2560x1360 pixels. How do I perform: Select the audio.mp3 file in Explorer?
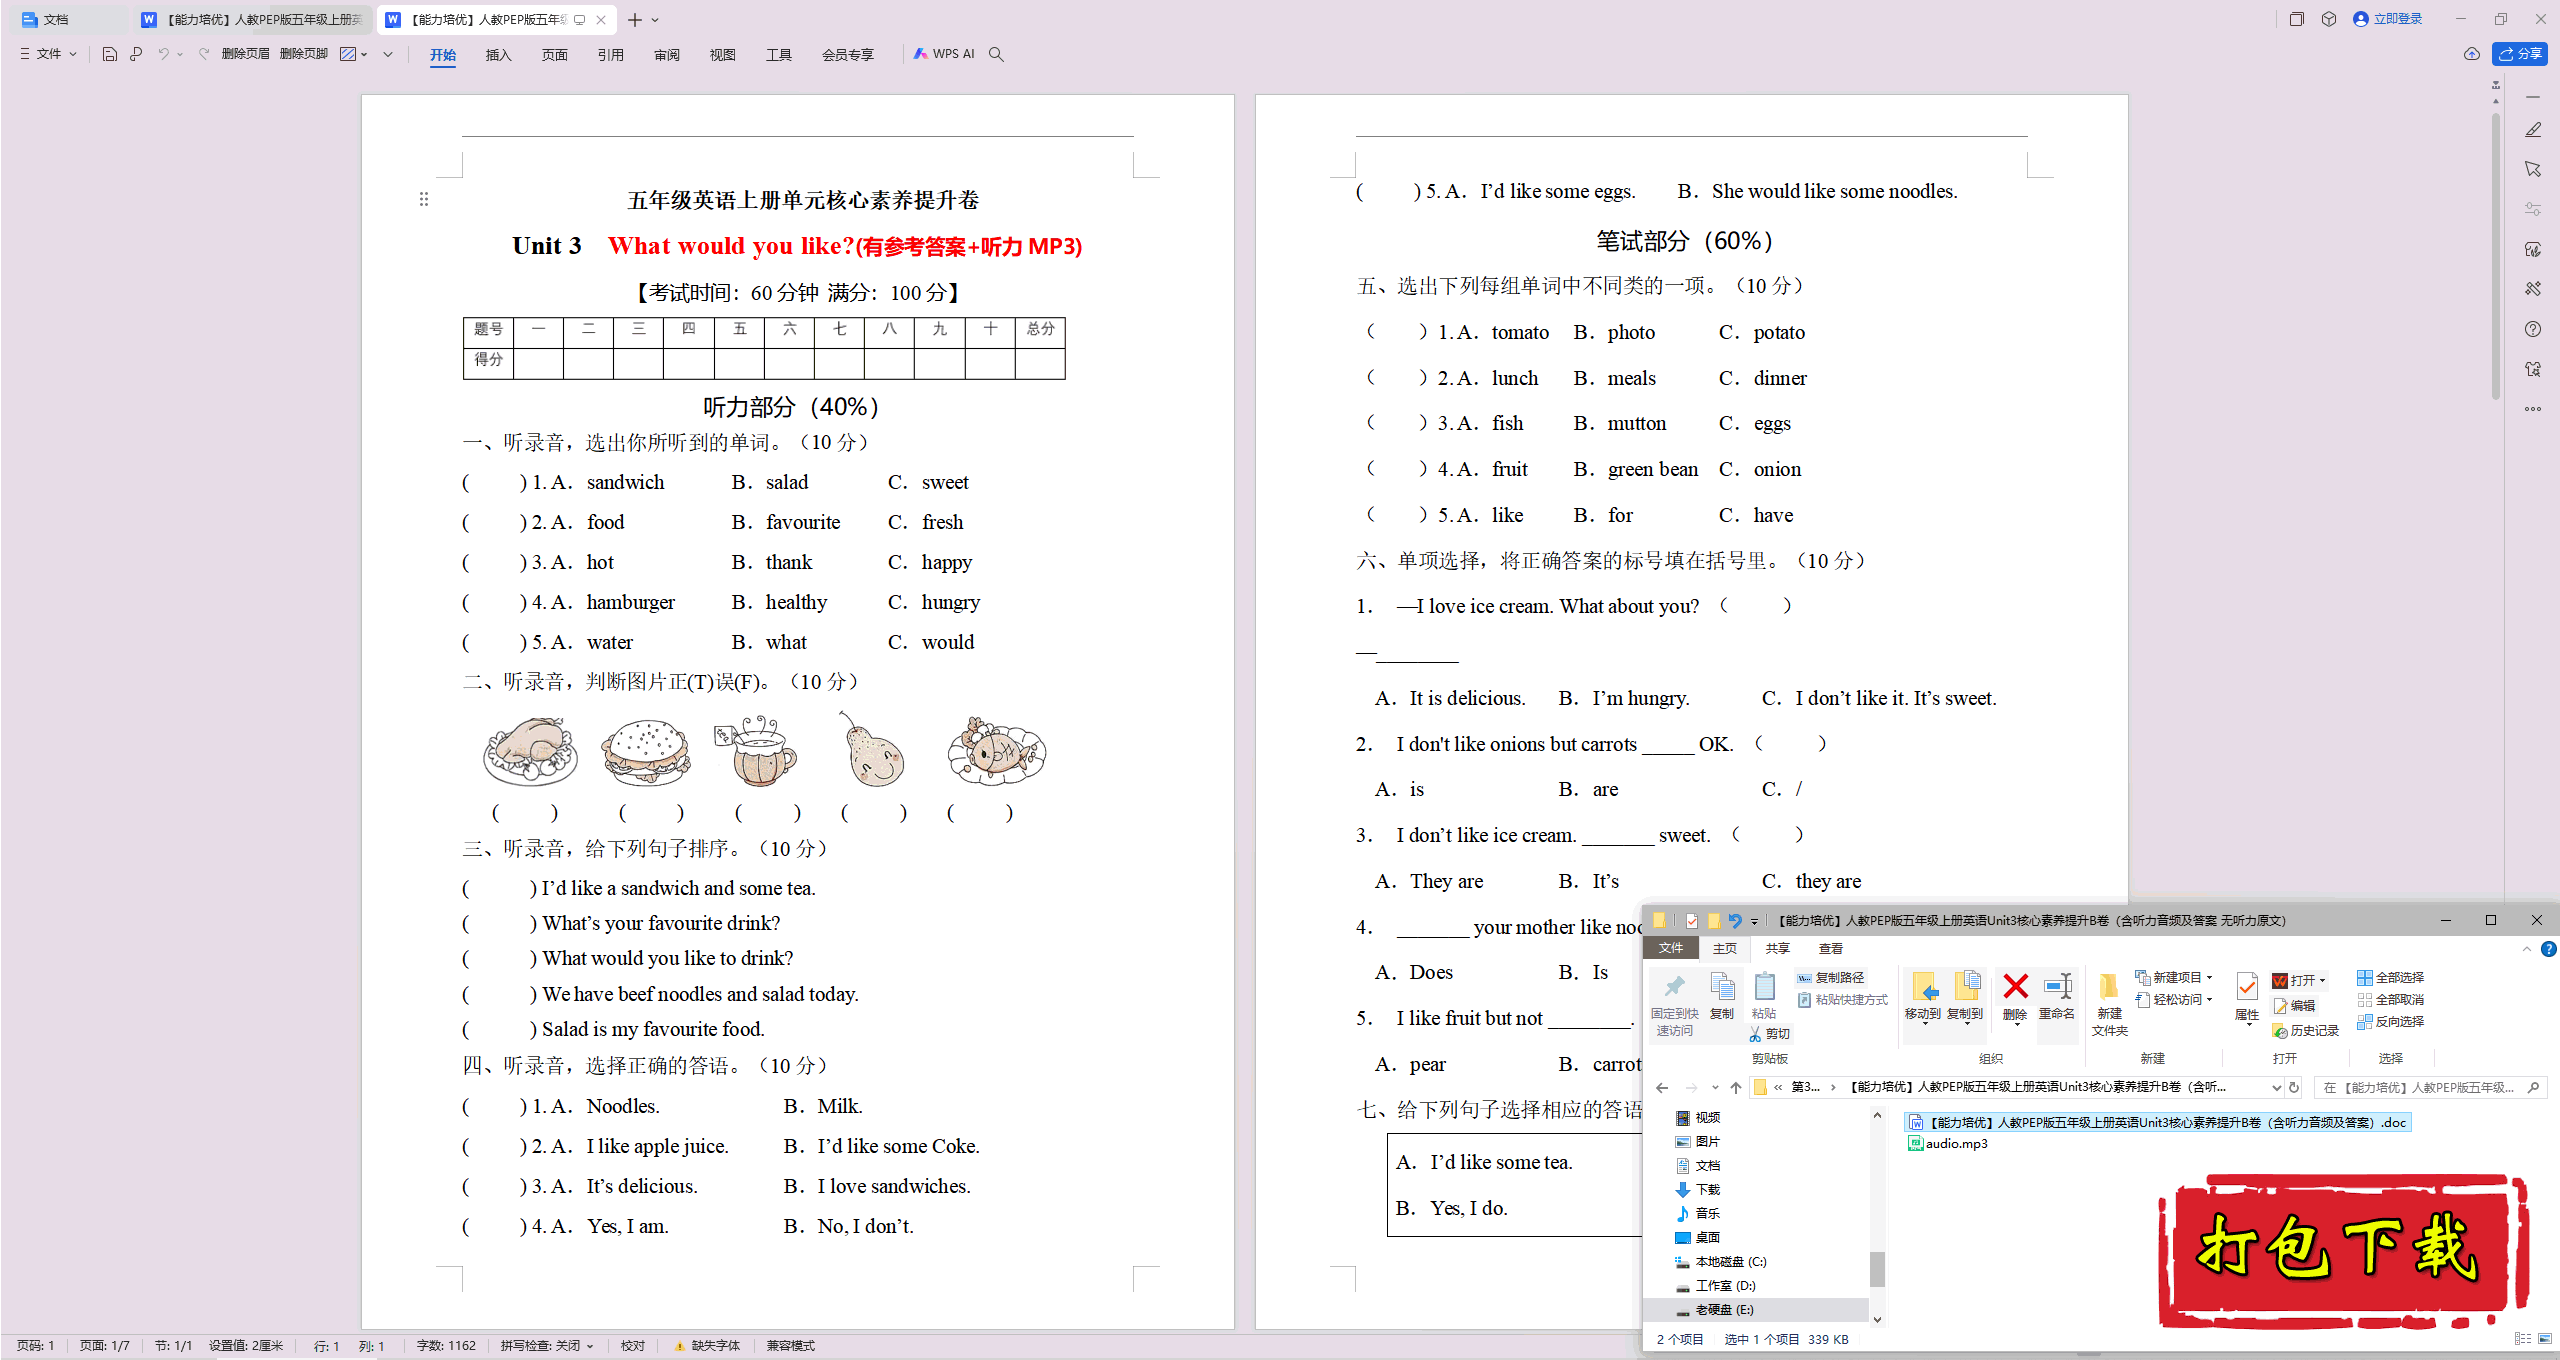1947,1143
